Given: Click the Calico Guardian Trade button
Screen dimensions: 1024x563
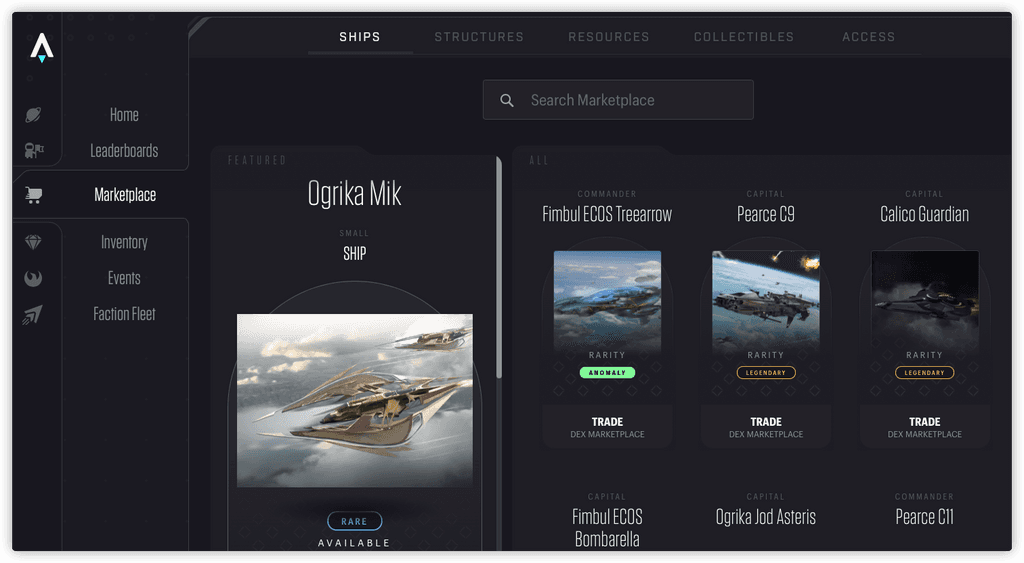Looking at the screenshot, I should click(x=925, y=427).
